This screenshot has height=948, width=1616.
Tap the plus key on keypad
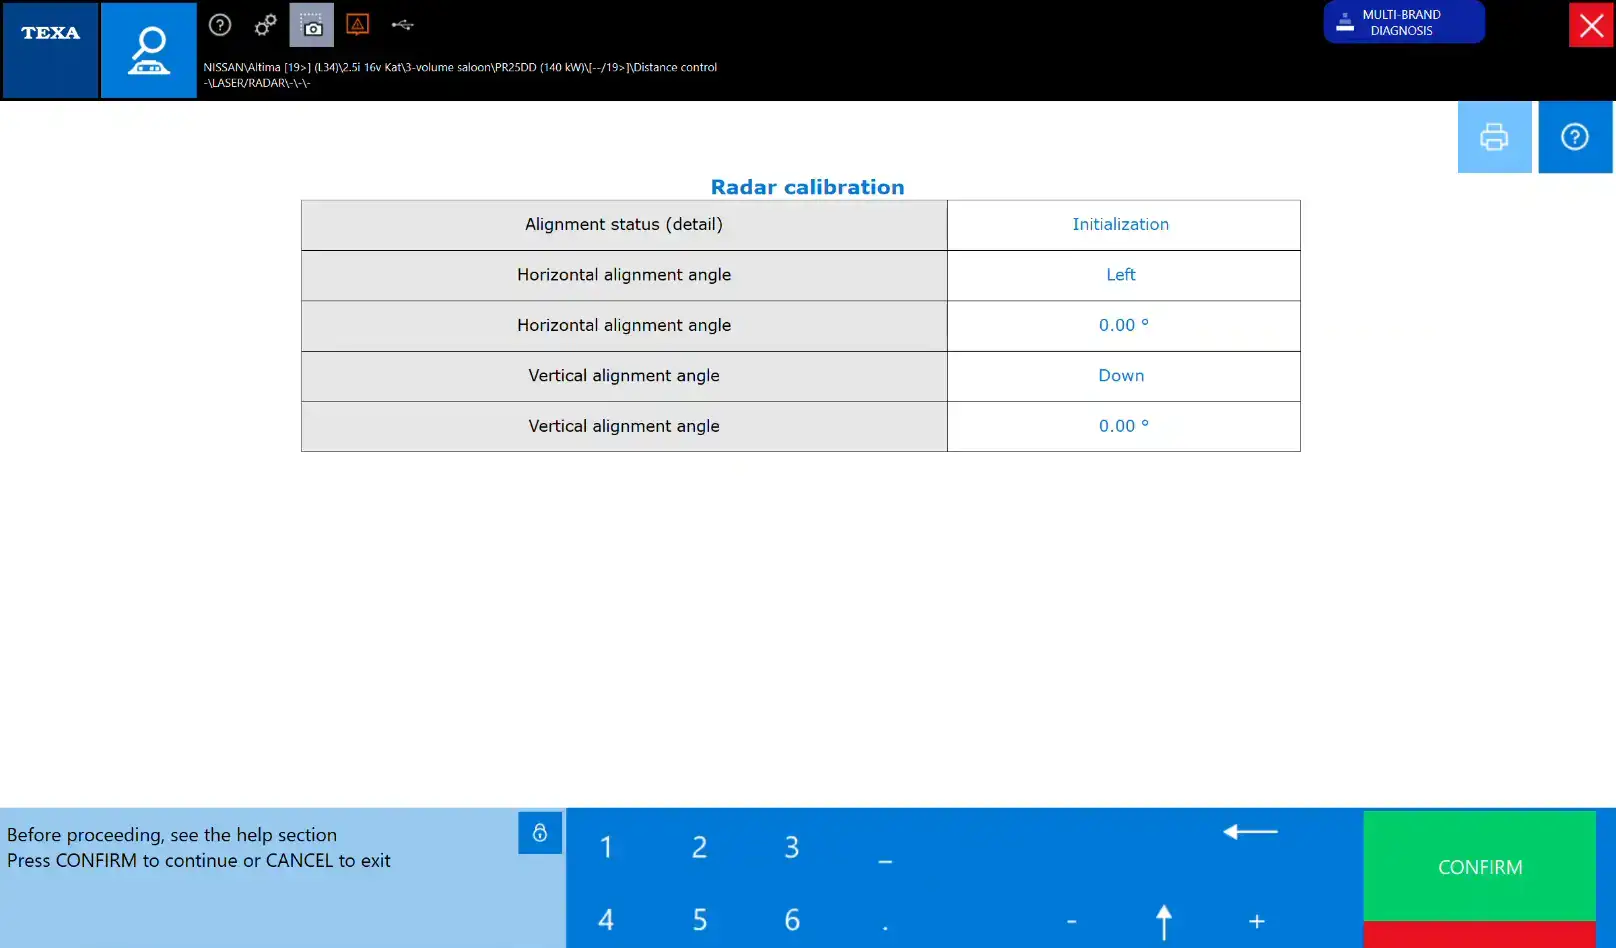pos(1257,921)
